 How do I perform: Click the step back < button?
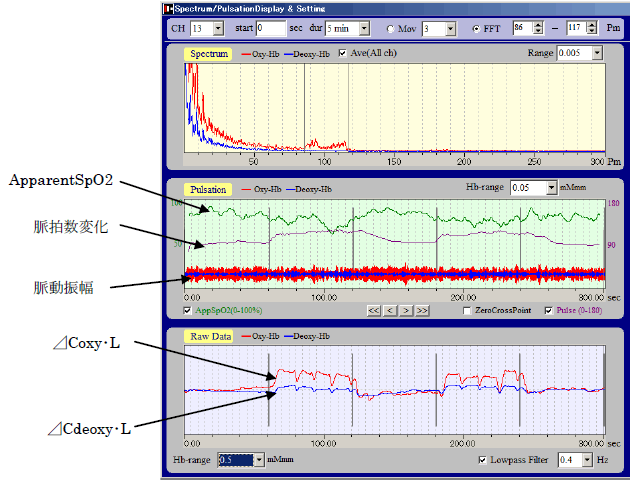[390, 311]
